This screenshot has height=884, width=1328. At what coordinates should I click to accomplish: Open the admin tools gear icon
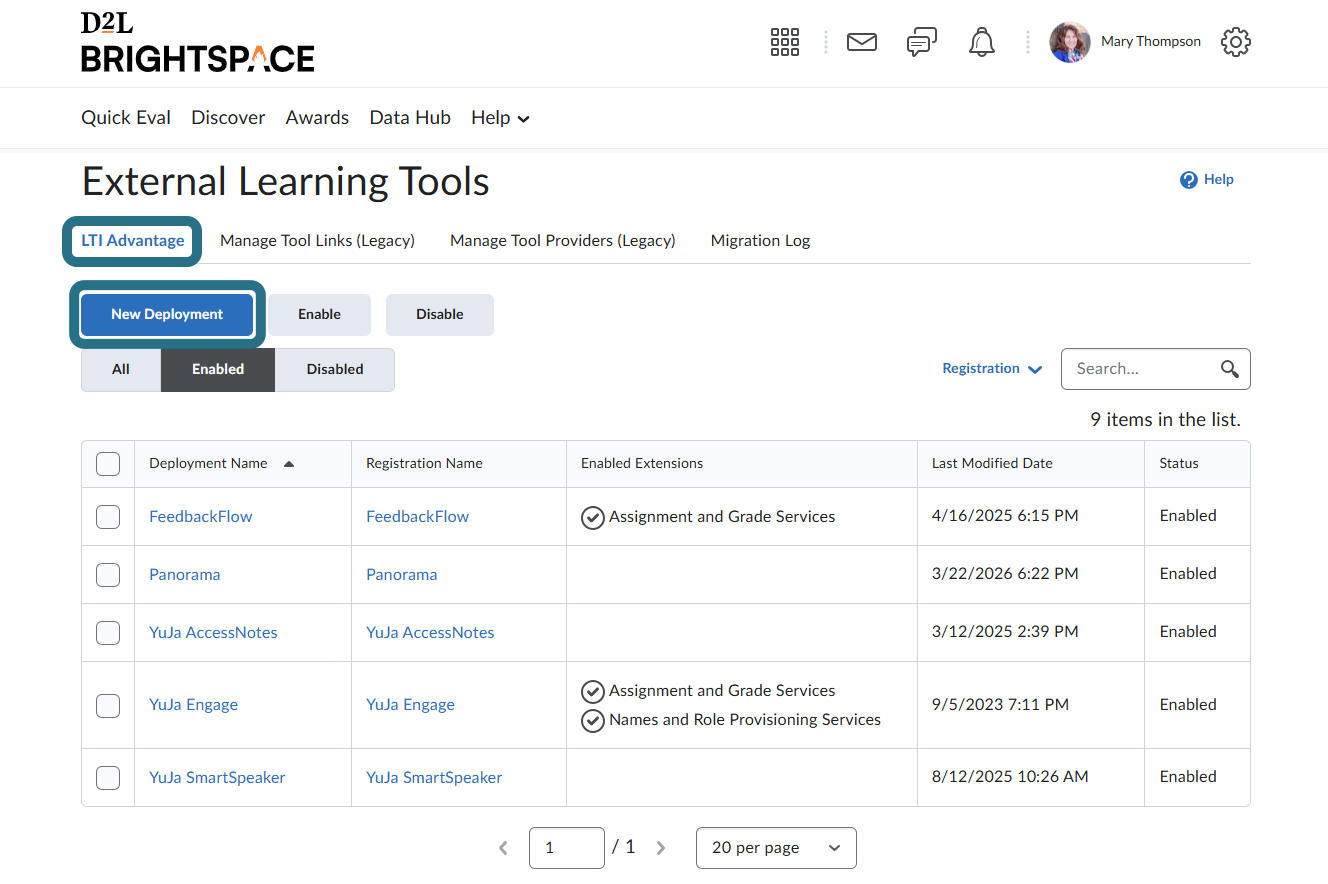point(1236,42)
